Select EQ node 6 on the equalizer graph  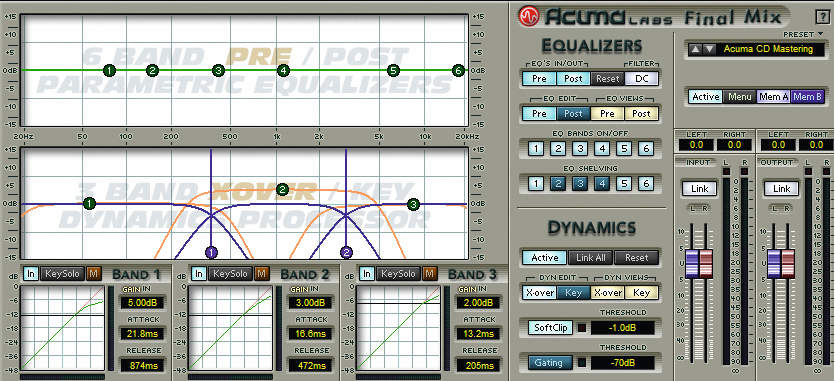tap(458, 70)
